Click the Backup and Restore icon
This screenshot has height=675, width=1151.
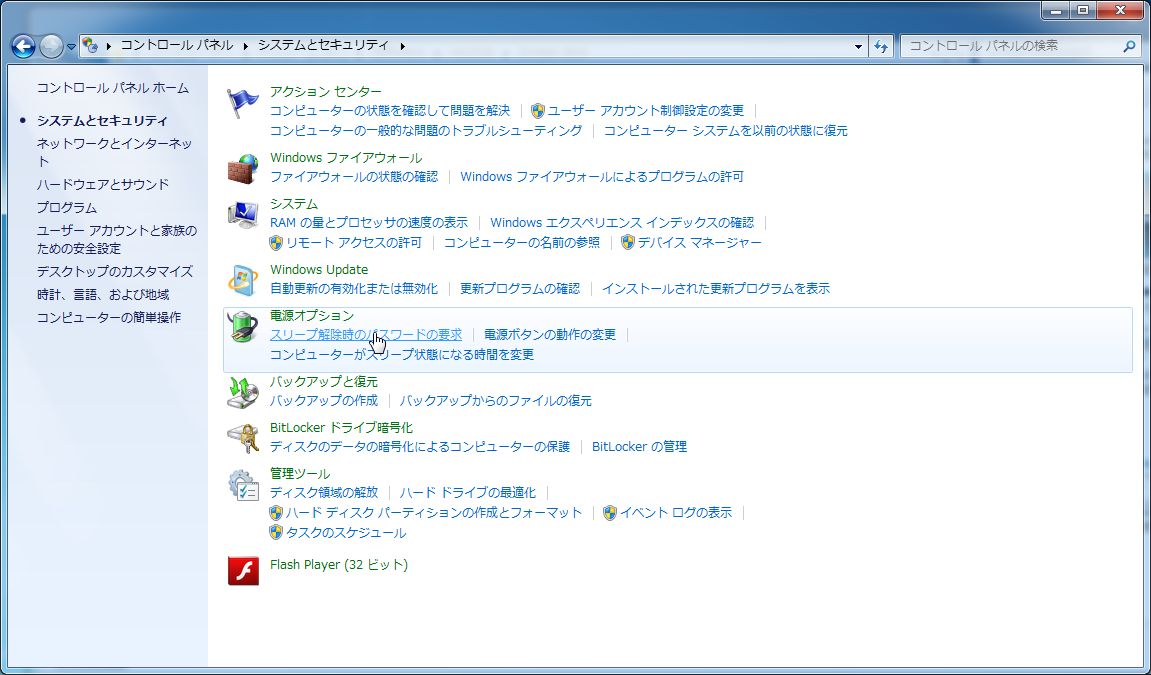pos(242,393)
